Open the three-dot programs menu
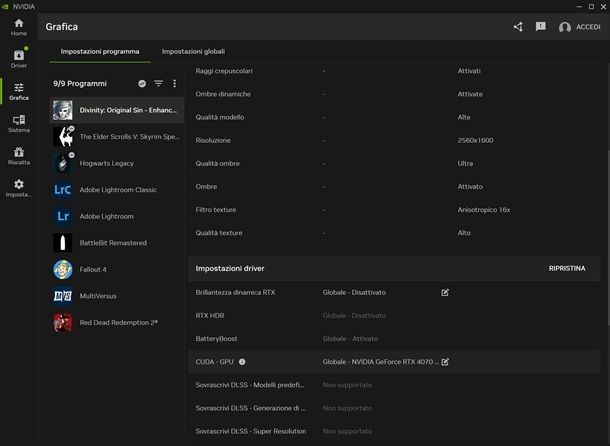 click(175, 84)
